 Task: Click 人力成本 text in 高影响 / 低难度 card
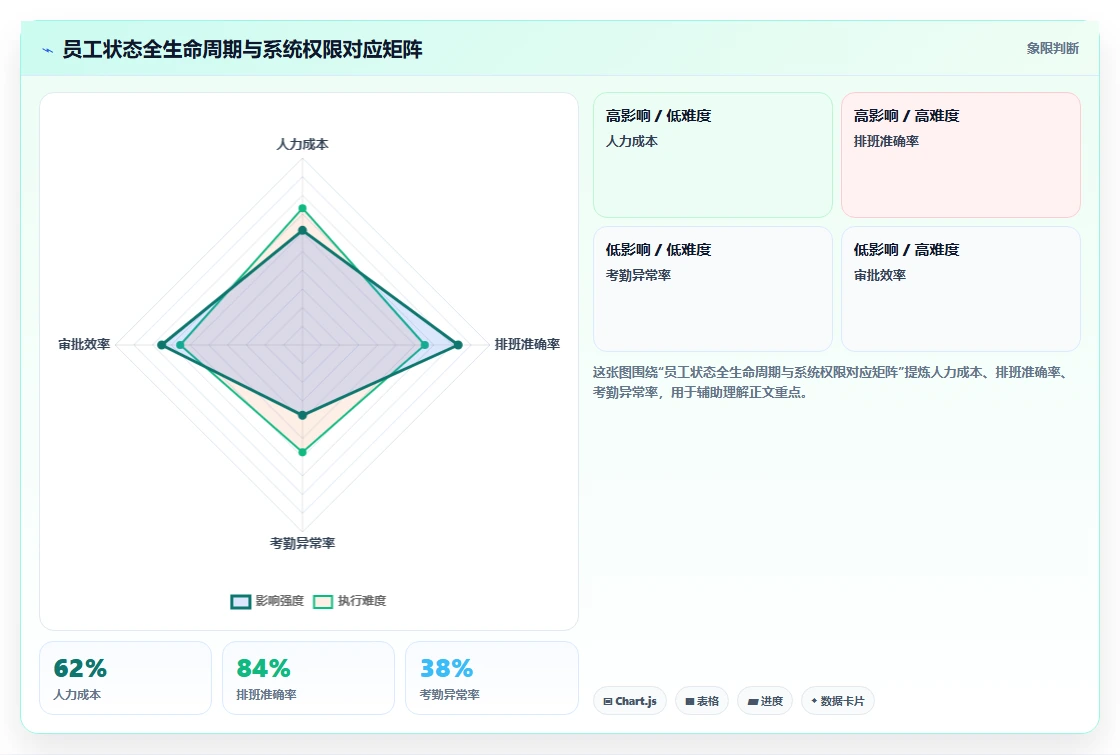631,141
